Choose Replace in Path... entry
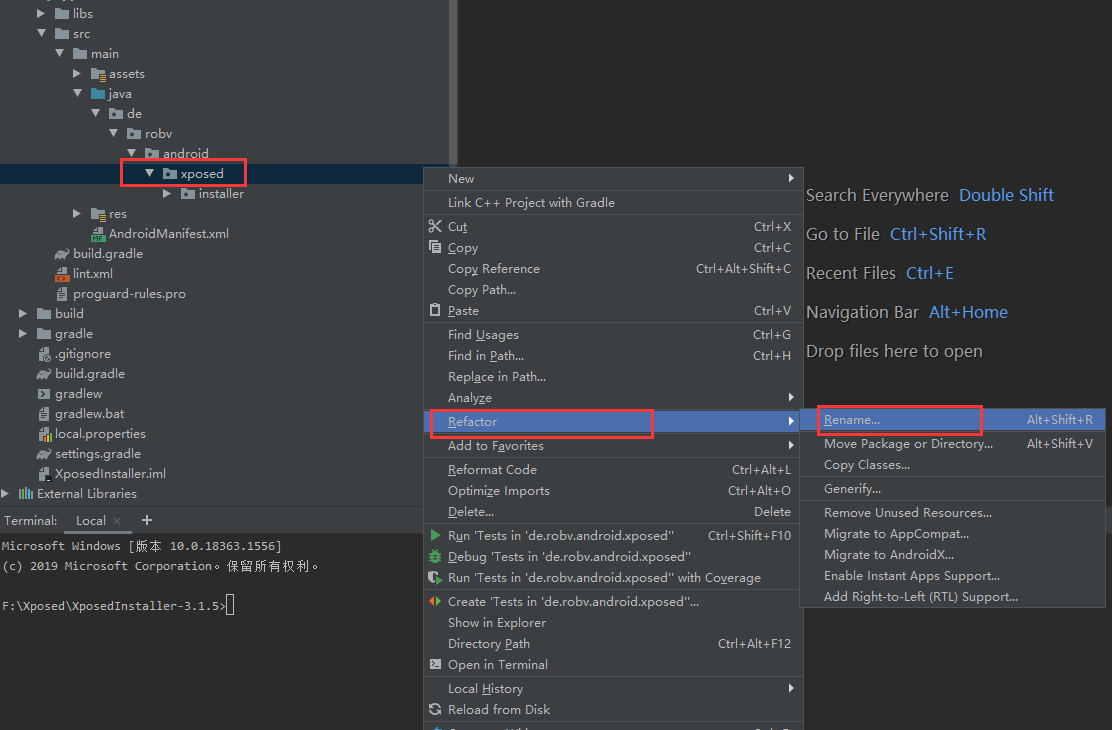Screen dimensions: 1112x730 point(613,377)
